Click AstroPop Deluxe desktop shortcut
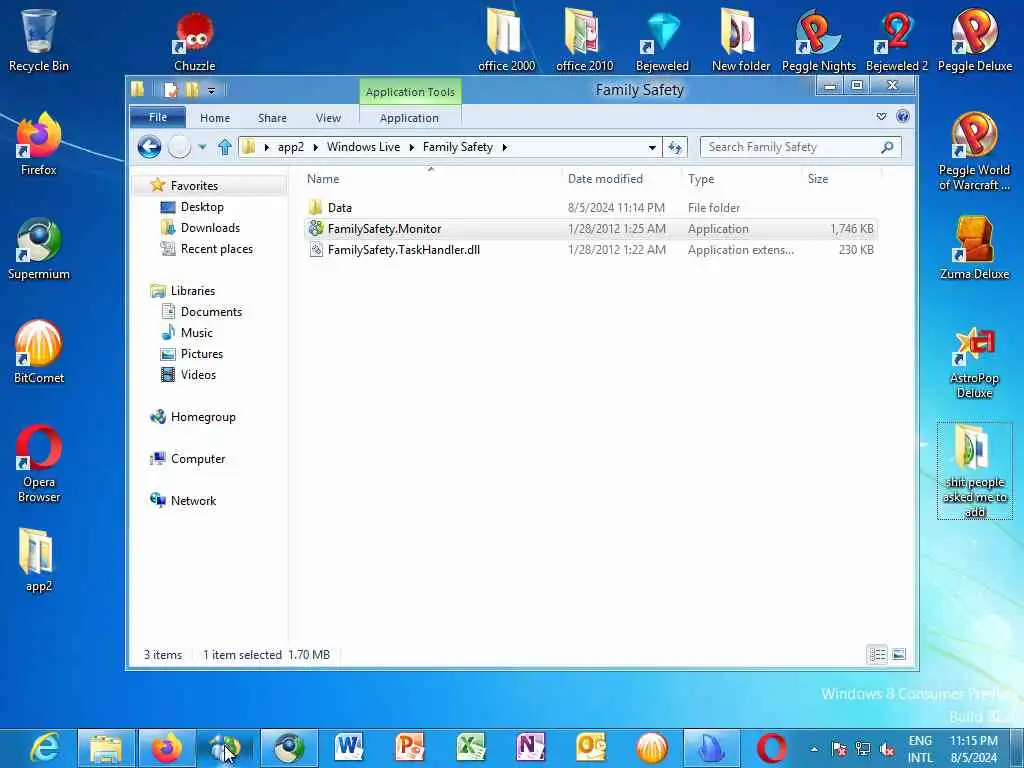The image size is (1024, 768). pos(974,362)
